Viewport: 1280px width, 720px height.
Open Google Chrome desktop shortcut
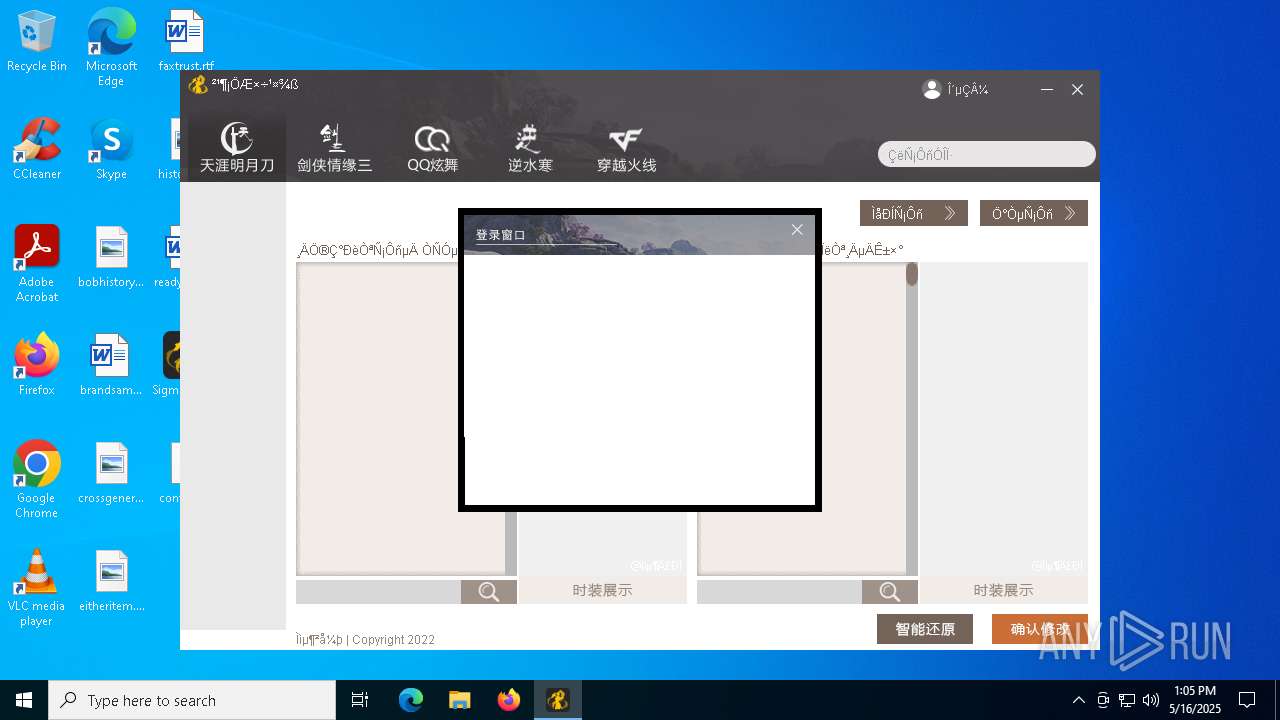[37, 479]
